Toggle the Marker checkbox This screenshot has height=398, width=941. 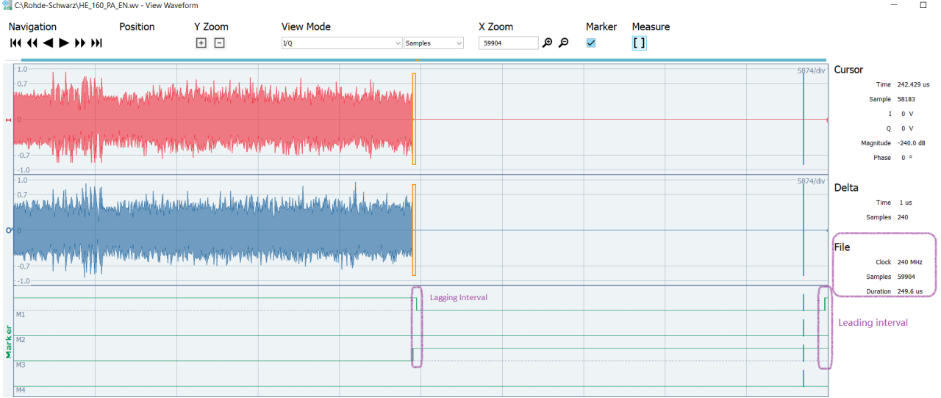point(591,43)
